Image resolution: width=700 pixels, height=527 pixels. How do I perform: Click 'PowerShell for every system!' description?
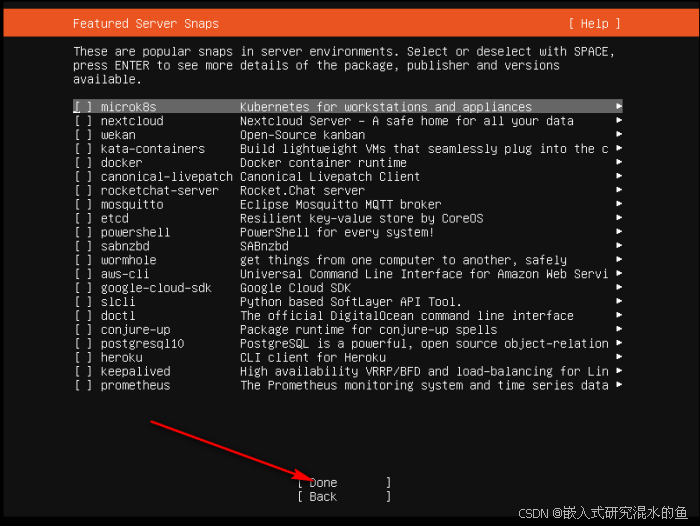tap(337, 232)
